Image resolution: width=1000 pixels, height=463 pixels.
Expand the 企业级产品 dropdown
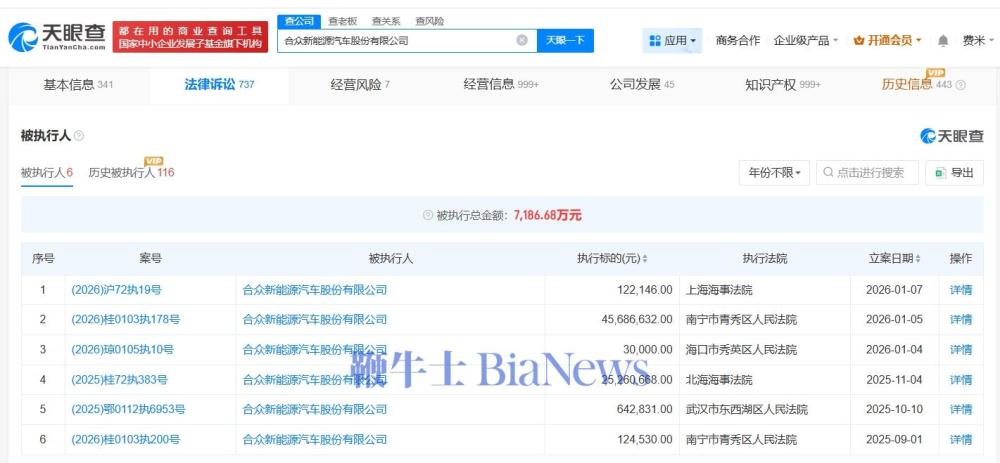coord(805,41)
